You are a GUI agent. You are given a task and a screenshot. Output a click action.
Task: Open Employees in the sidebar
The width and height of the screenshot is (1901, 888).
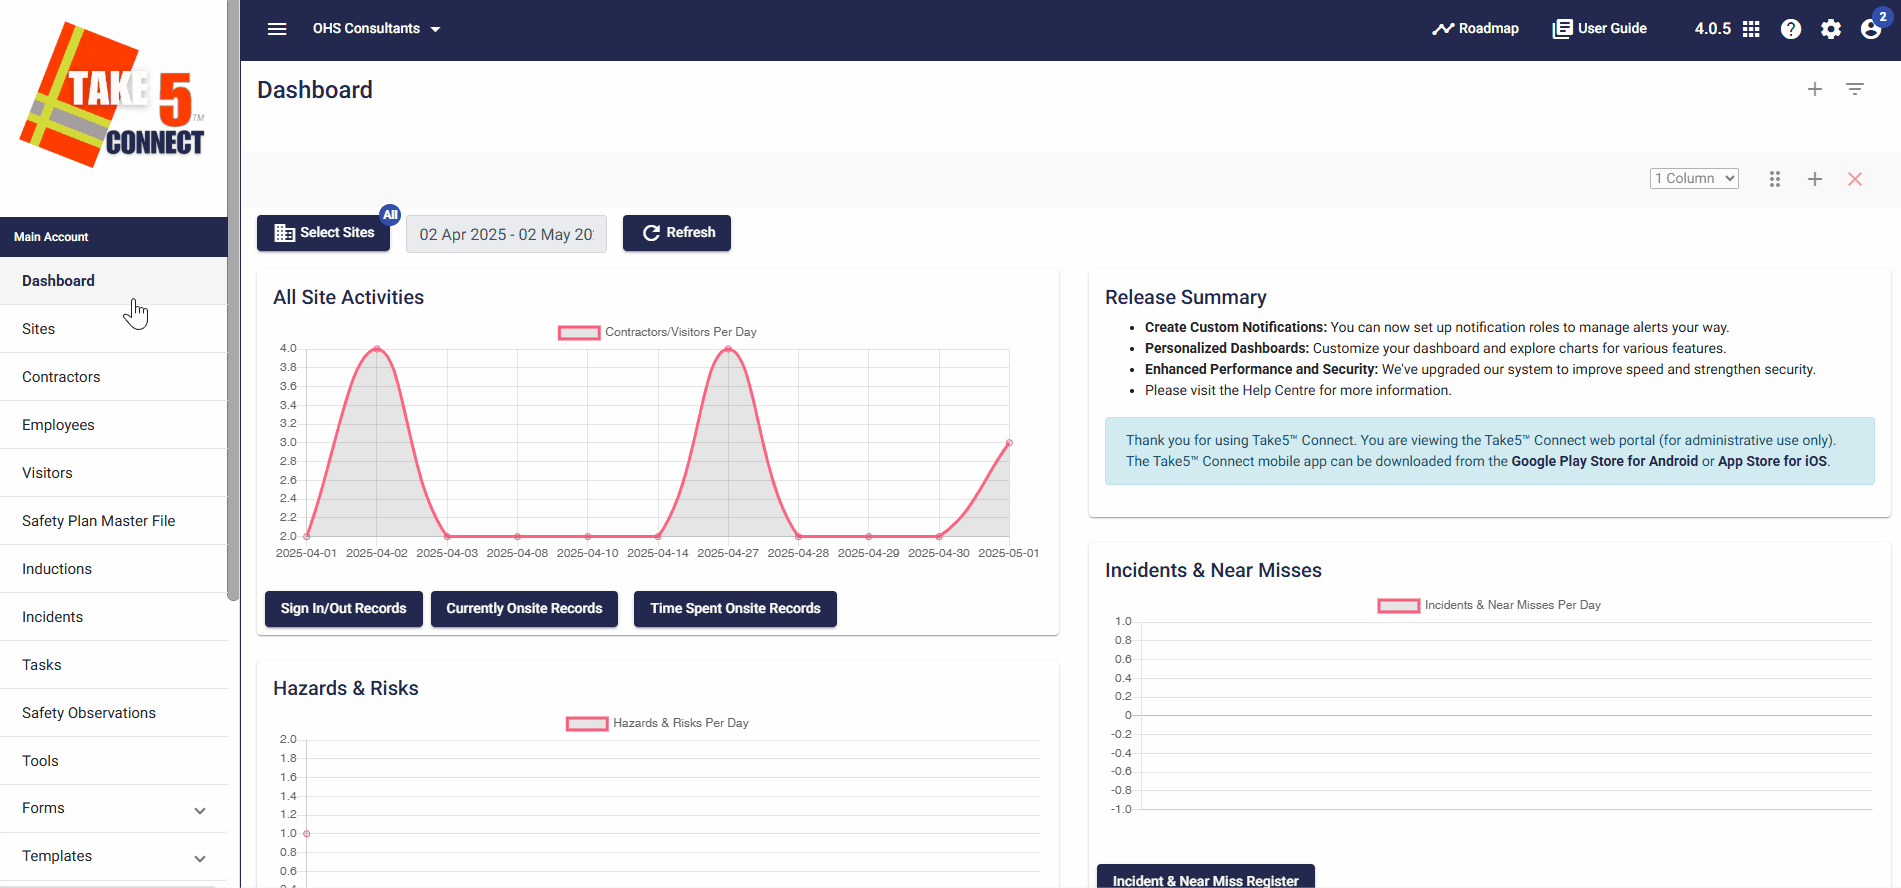click(x=114, y=425)
